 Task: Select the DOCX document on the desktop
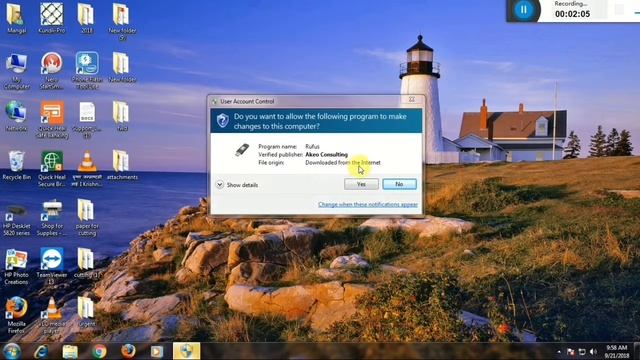[87, 120]
